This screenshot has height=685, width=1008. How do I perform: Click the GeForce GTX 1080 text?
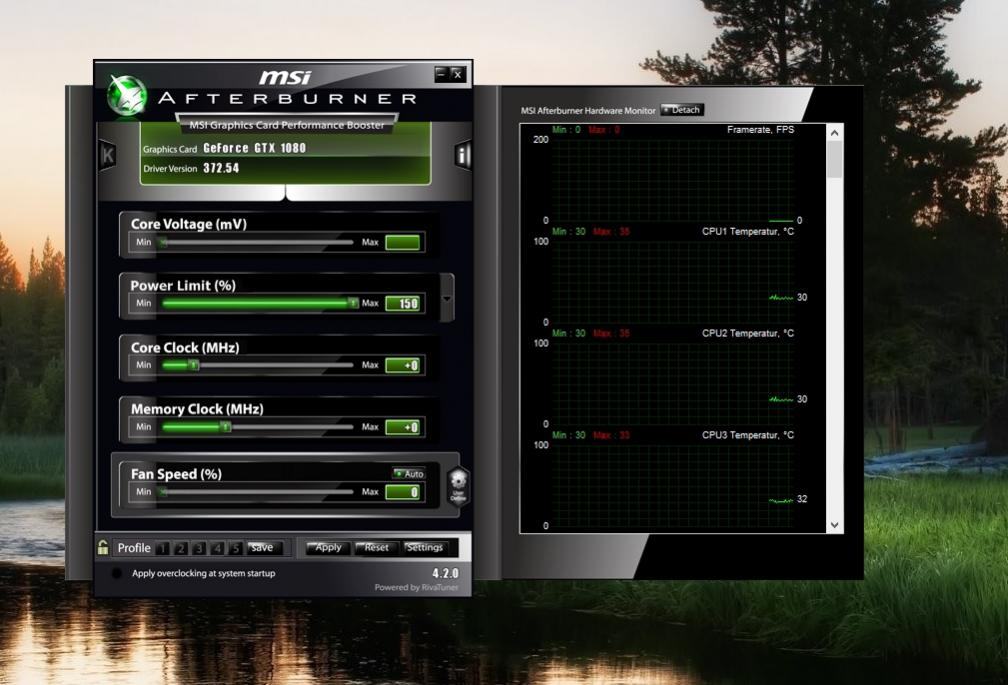255,148
